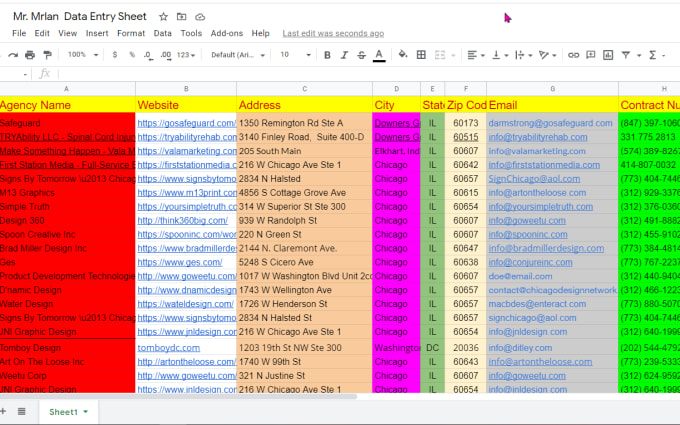Format as currency with the dollar icon
The height and width of the screenshot is (425, 680).
[x=114, y=55]
